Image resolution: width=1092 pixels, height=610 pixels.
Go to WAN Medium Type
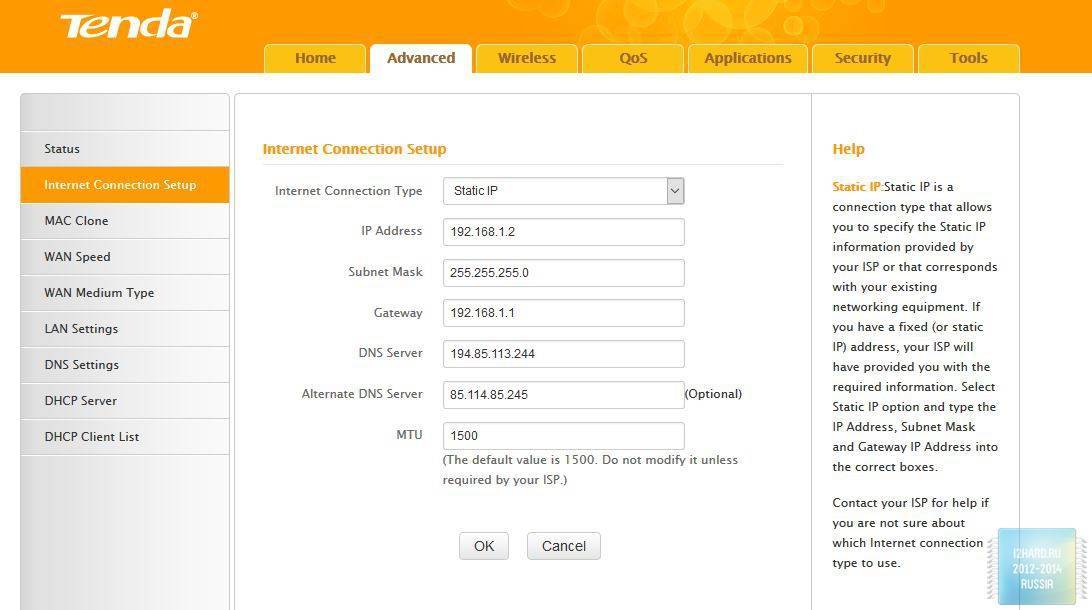(x=99, y=293)
